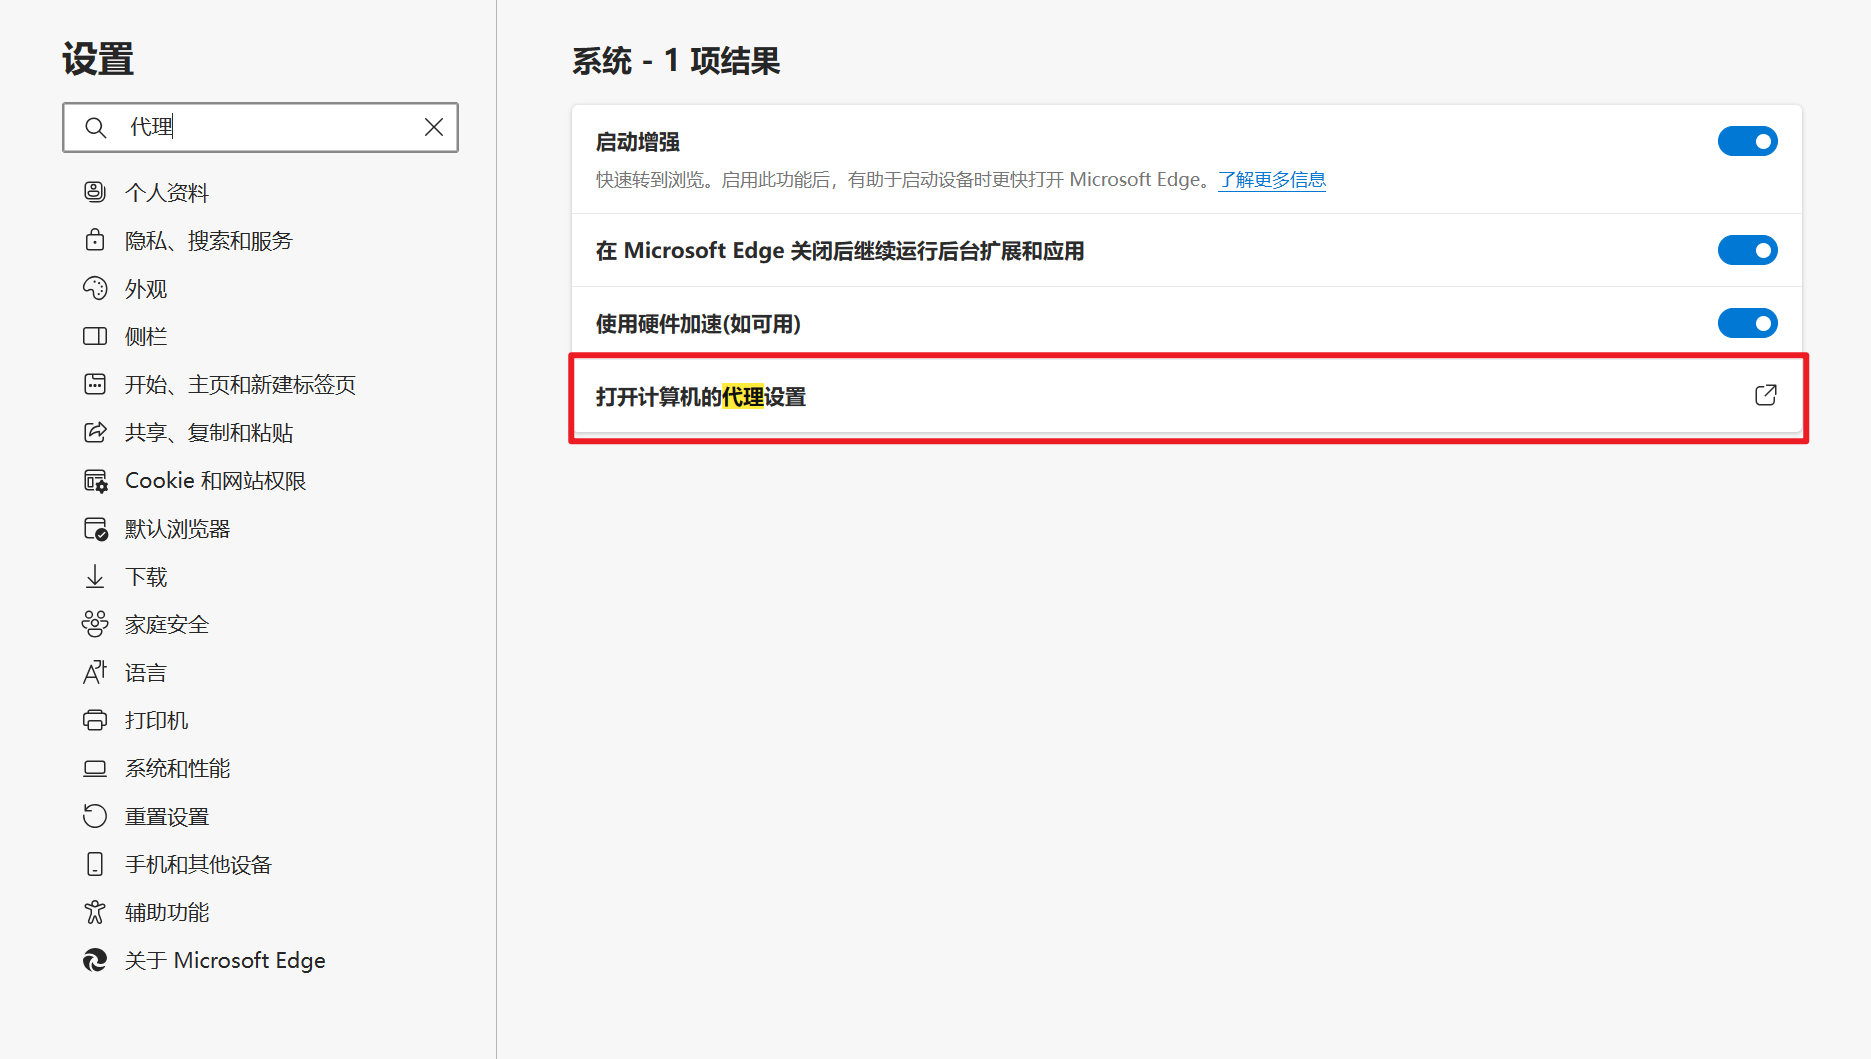Click the 下载 download arrow icon

coord(95,577)
